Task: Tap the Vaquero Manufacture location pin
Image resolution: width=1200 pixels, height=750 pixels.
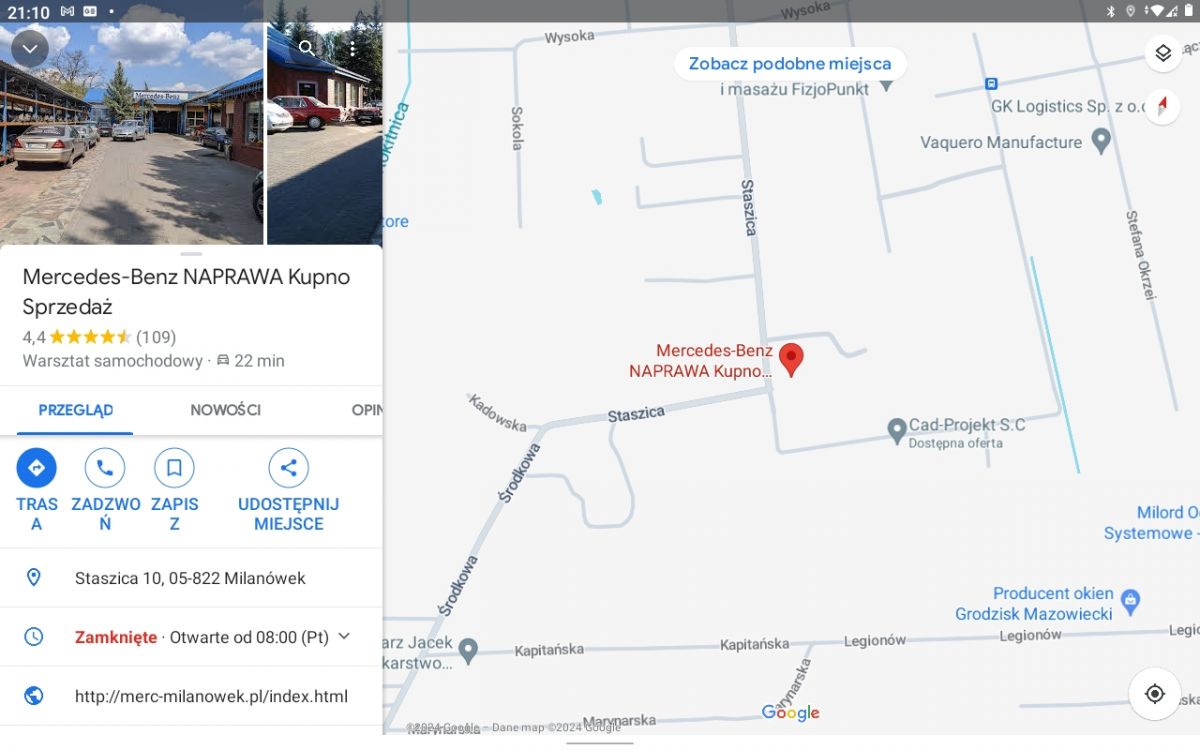Action: (x=1101, y=141)
